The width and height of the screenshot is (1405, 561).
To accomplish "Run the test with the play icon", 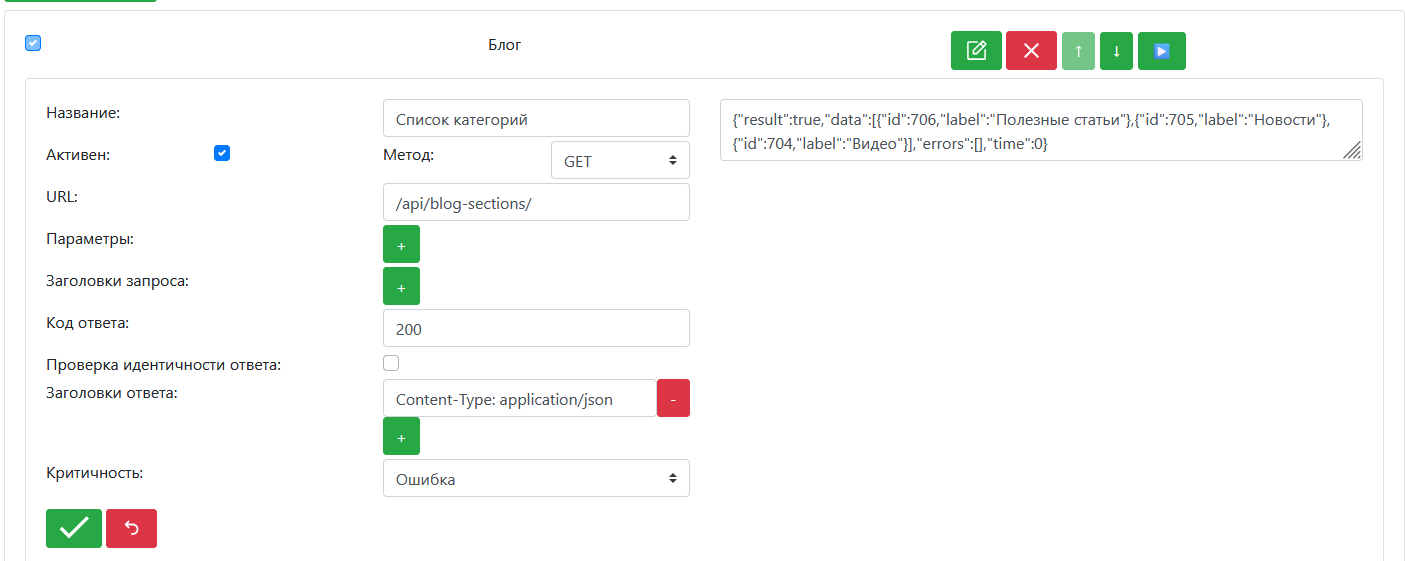I will [1161, 51].
